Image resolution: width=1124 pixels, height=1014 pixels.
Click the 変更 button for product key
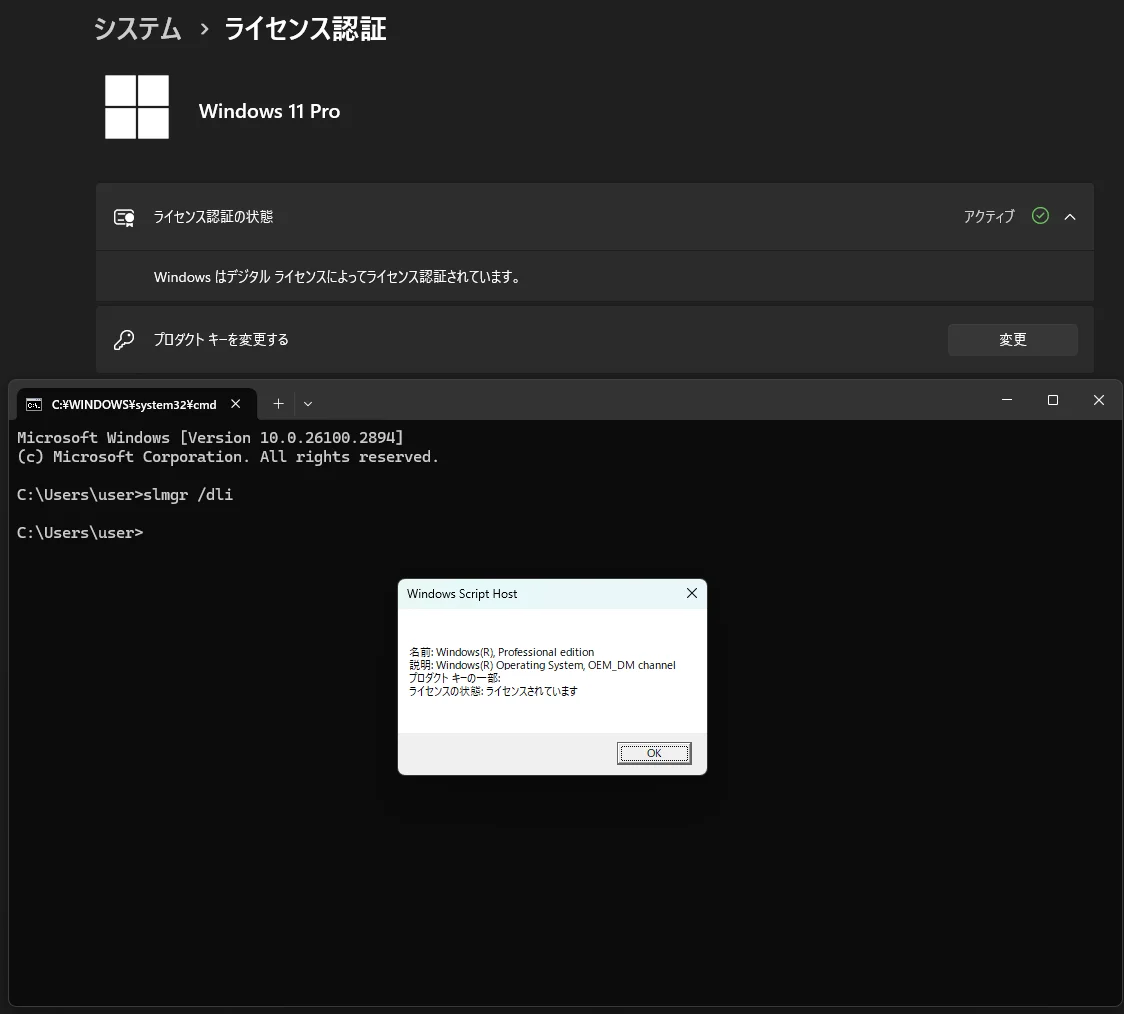[x=1012, y=340]
